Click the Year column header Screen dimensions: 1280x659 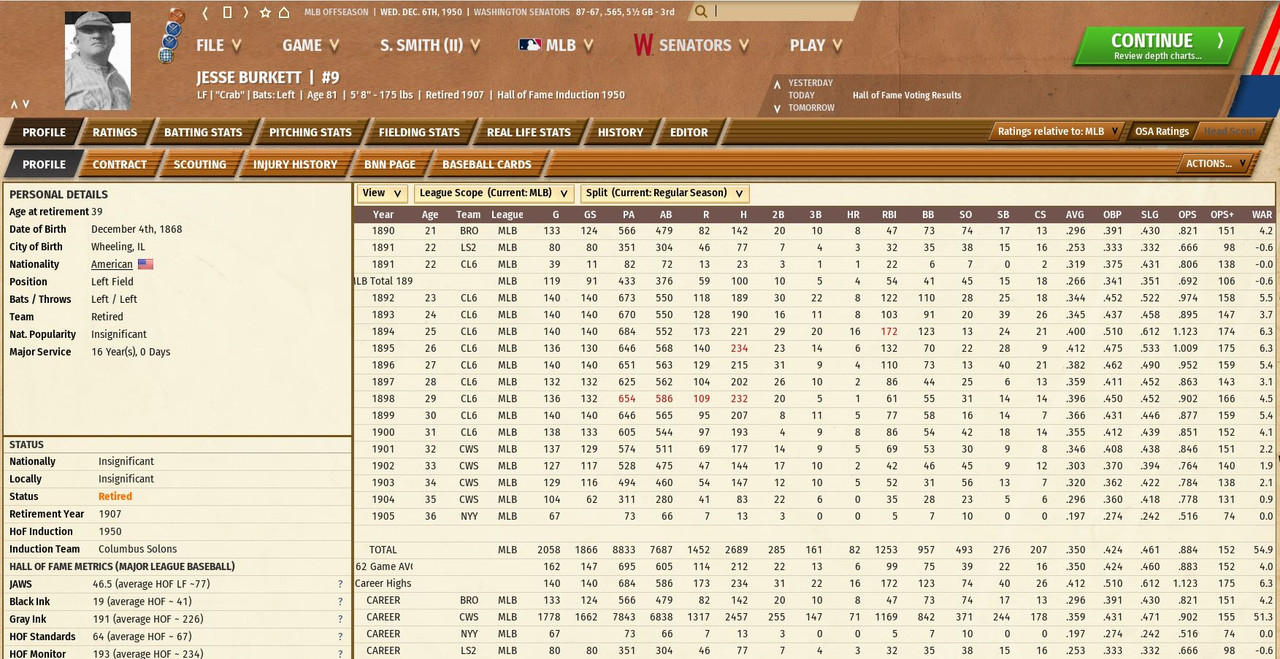point(383,214)
